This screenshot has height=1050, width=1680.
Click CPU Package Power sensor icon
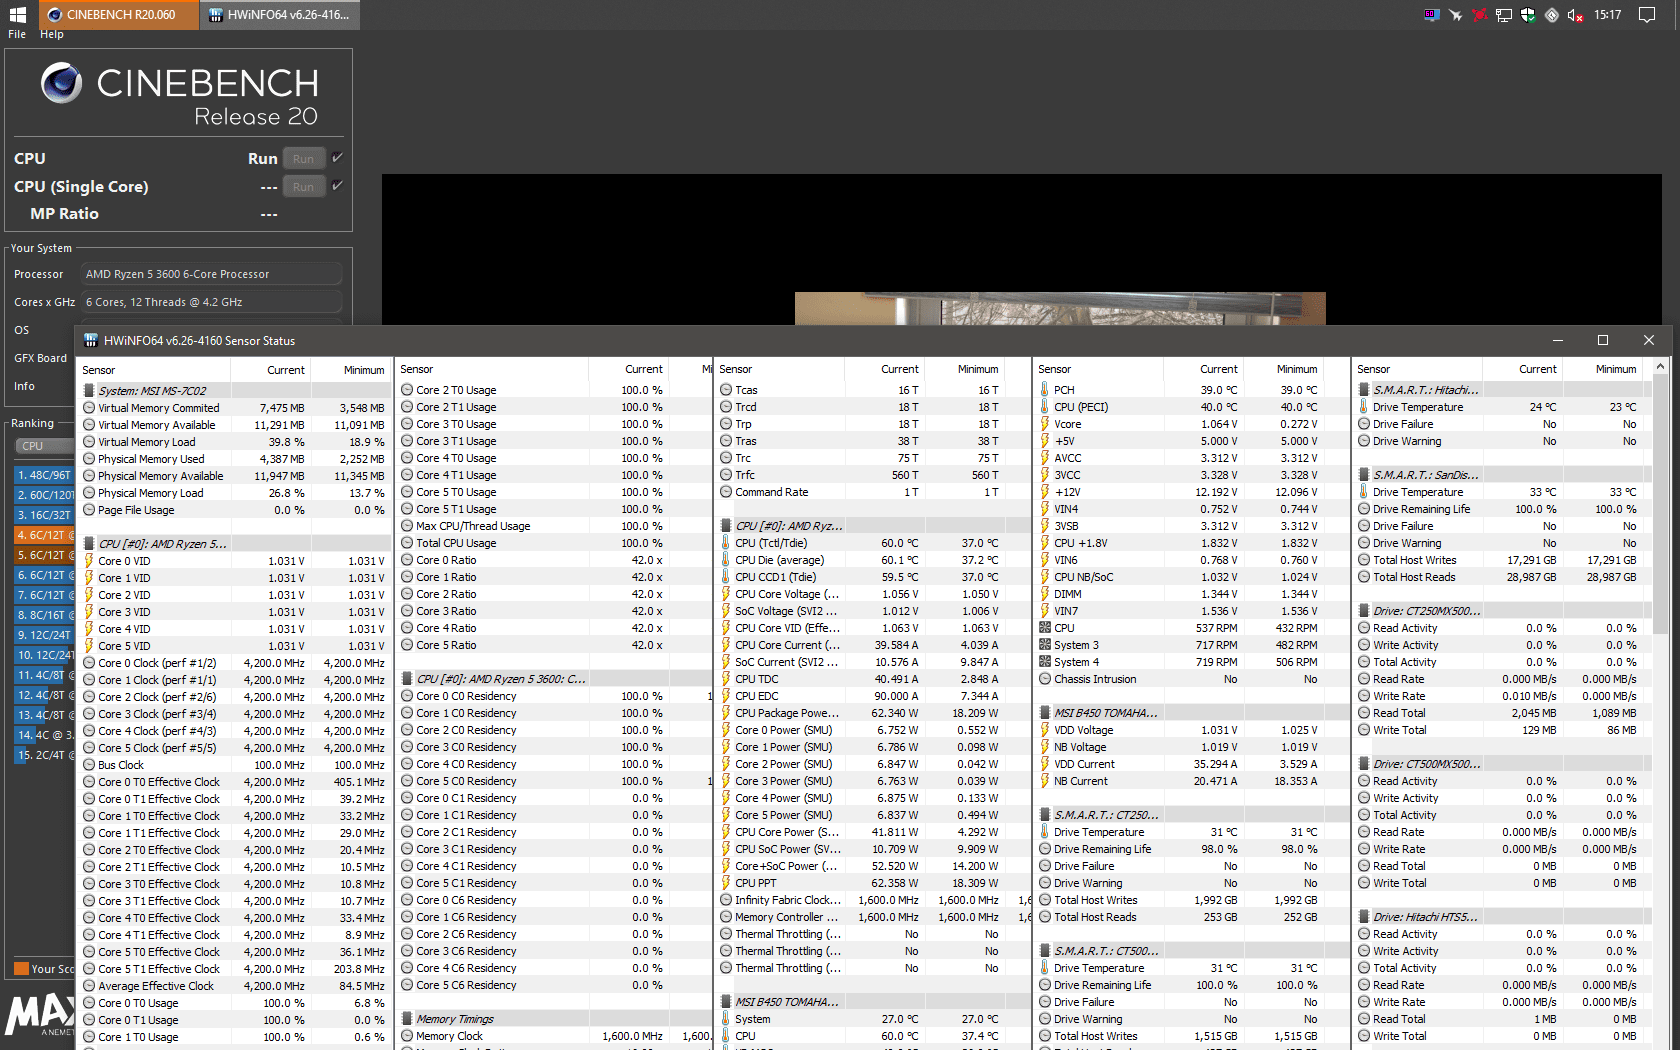click(726, 713)
